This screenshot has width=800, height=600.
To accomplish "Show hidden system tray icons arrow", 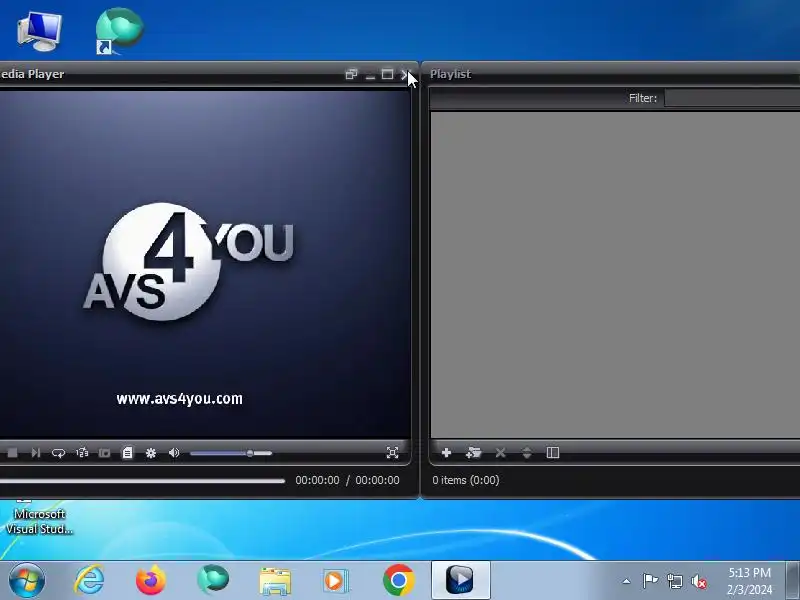I will tap(627, 581).
